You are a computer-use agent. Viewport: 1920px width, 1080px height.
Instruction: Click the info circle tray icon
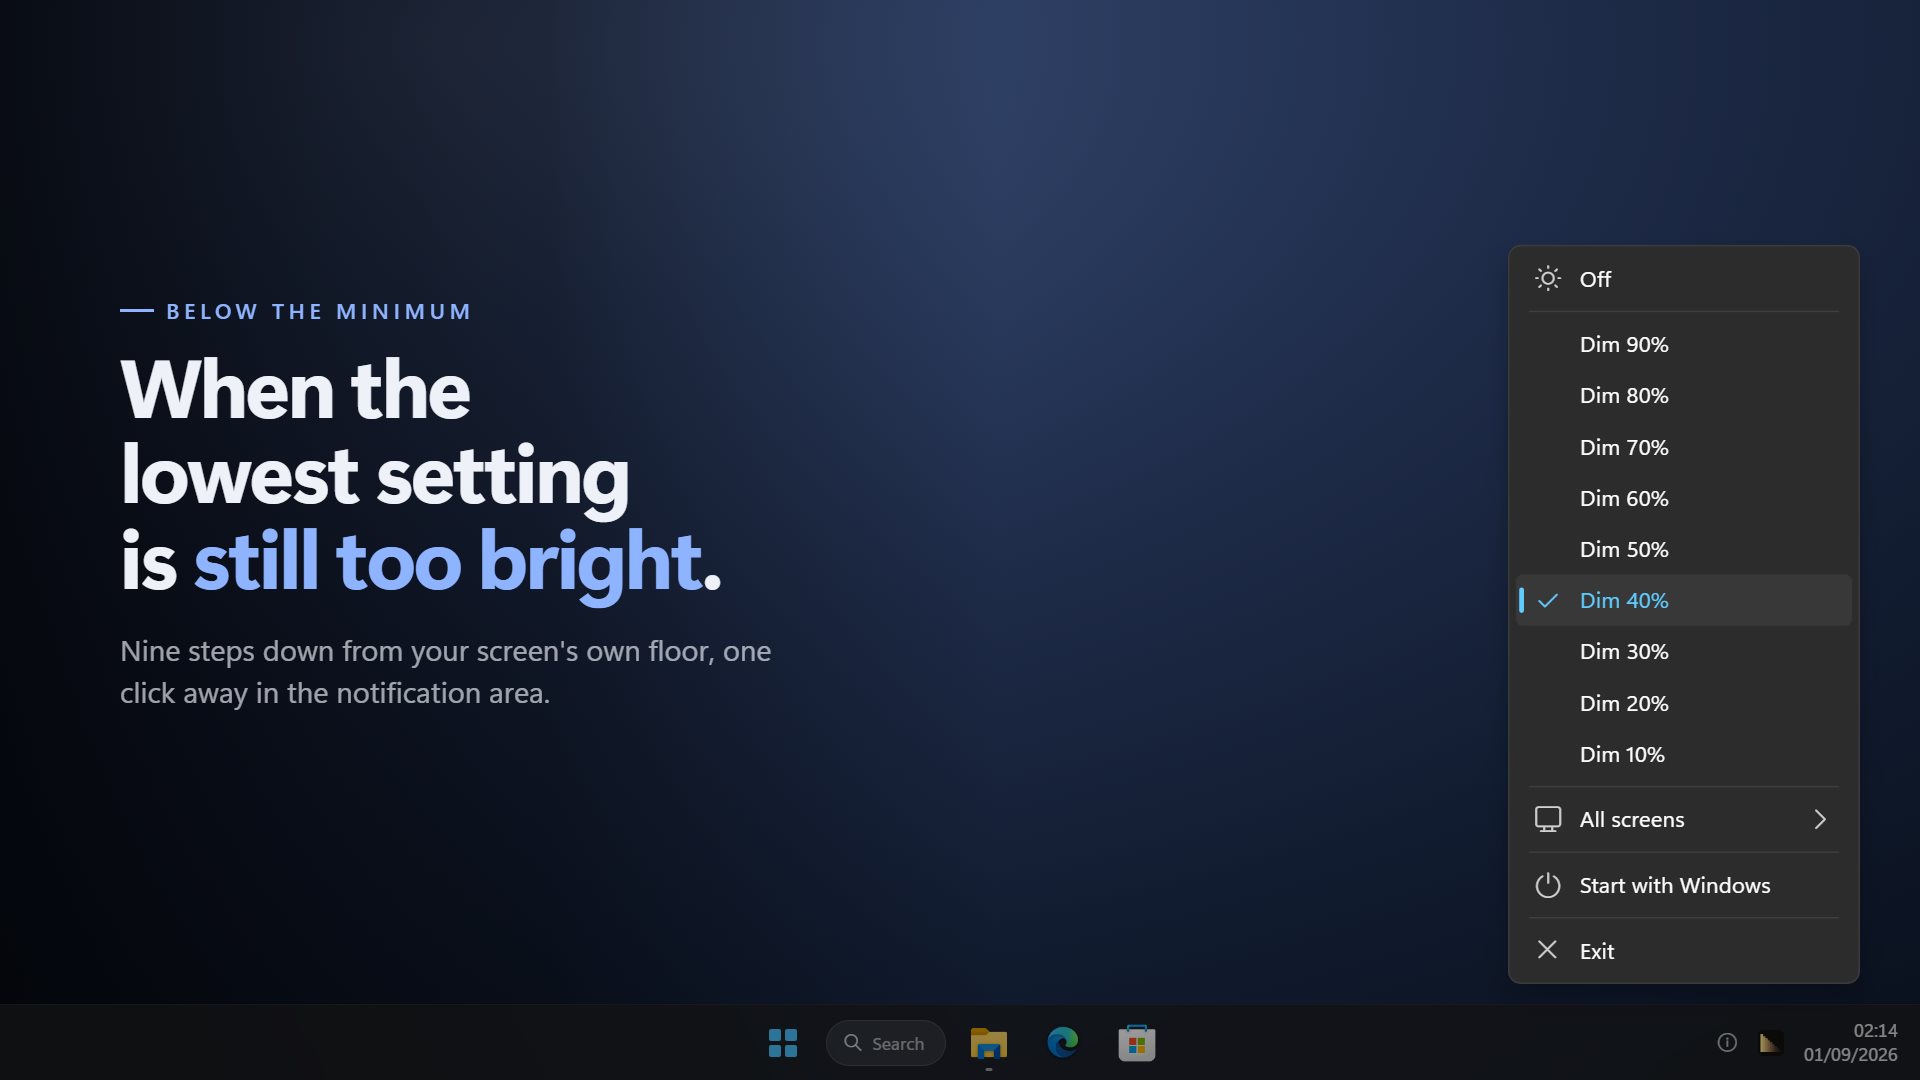pyautogui.click(x=1727, y=1043)
